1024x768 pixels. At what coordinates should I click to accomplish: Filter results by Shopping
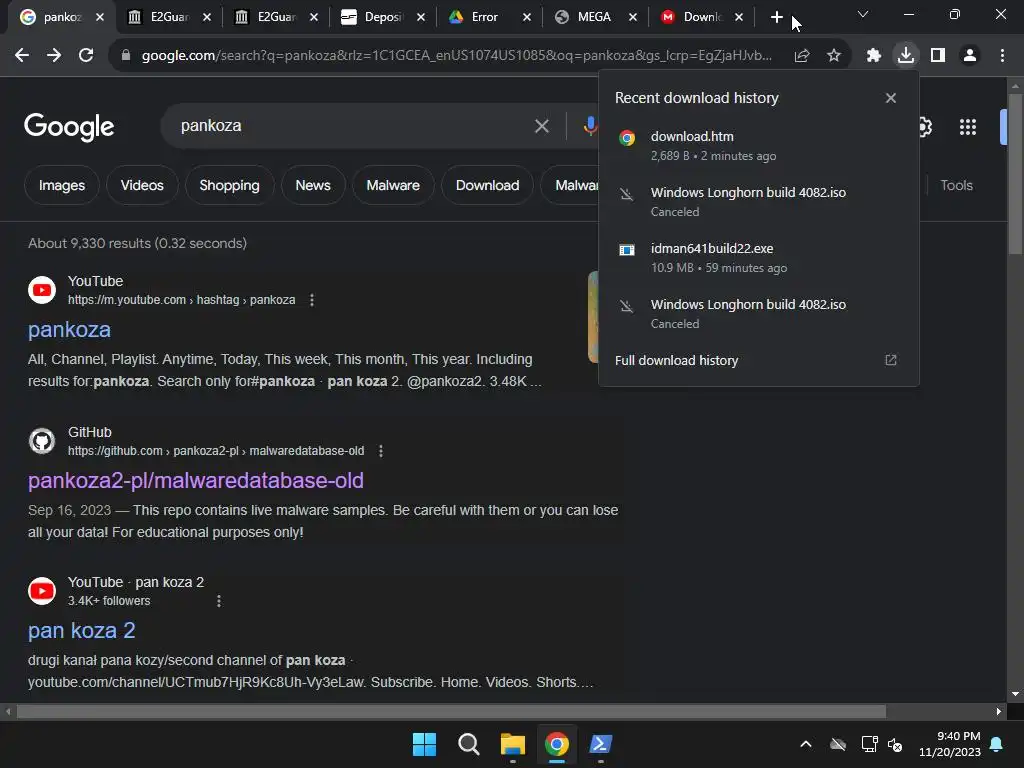tap(229, 185)
